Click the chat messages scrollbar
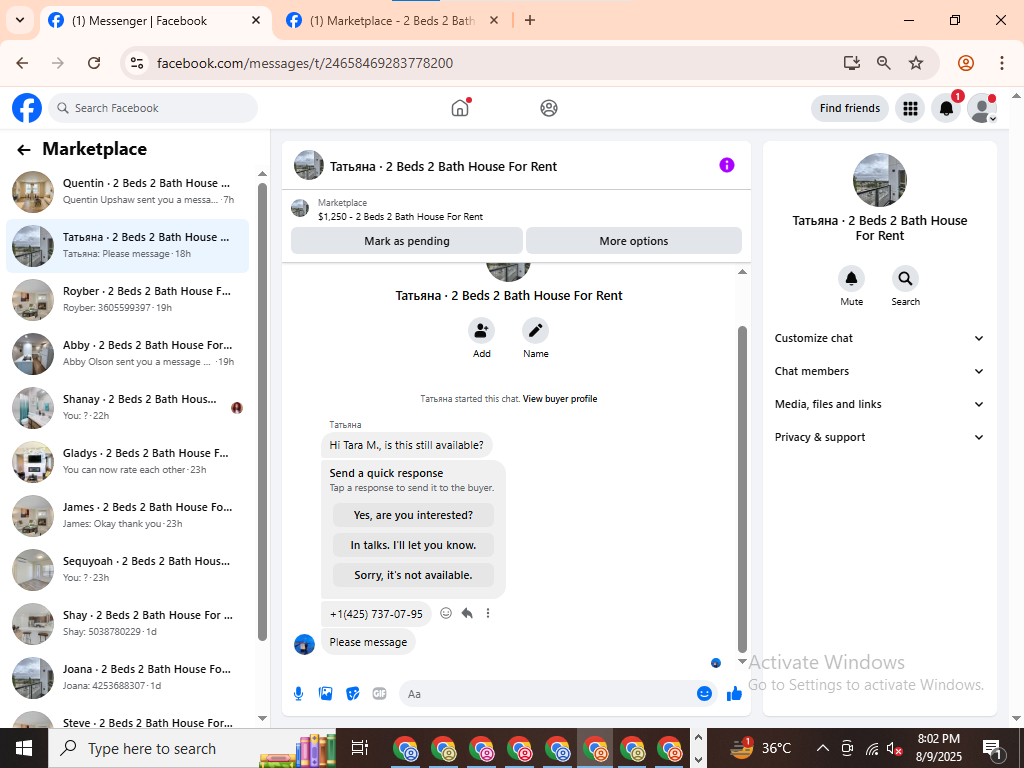 (742, 488)
